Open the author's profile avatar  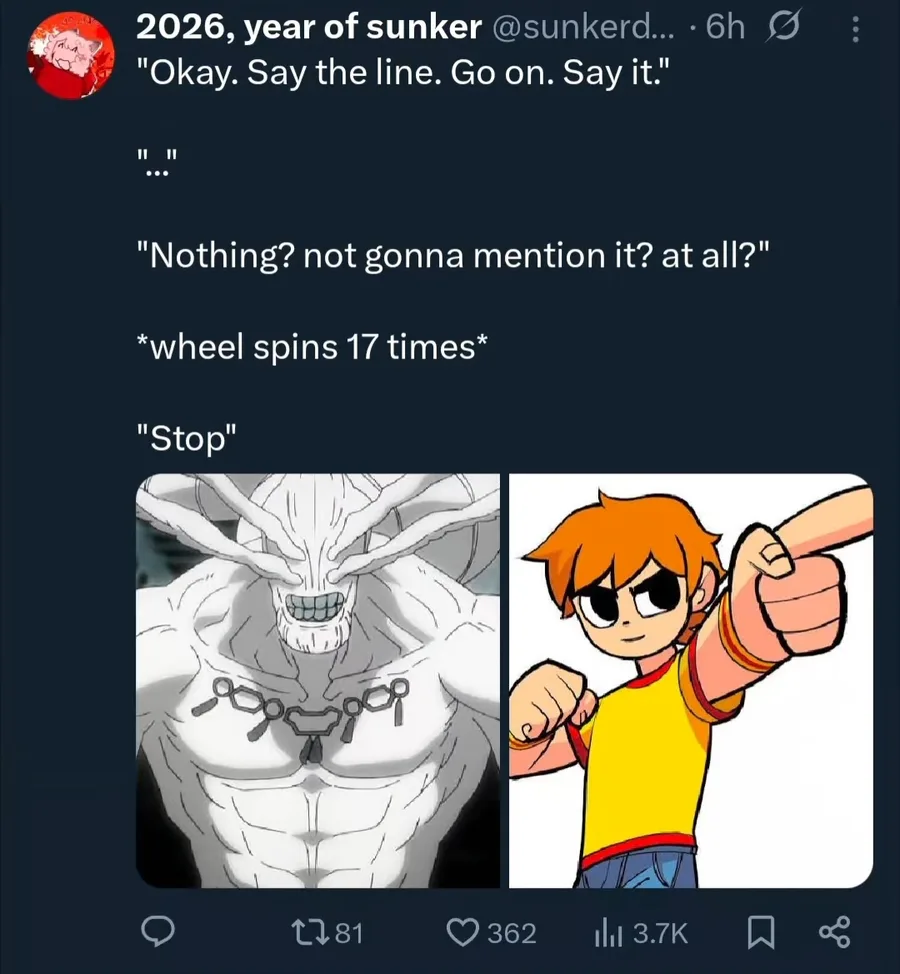[68, 58]
